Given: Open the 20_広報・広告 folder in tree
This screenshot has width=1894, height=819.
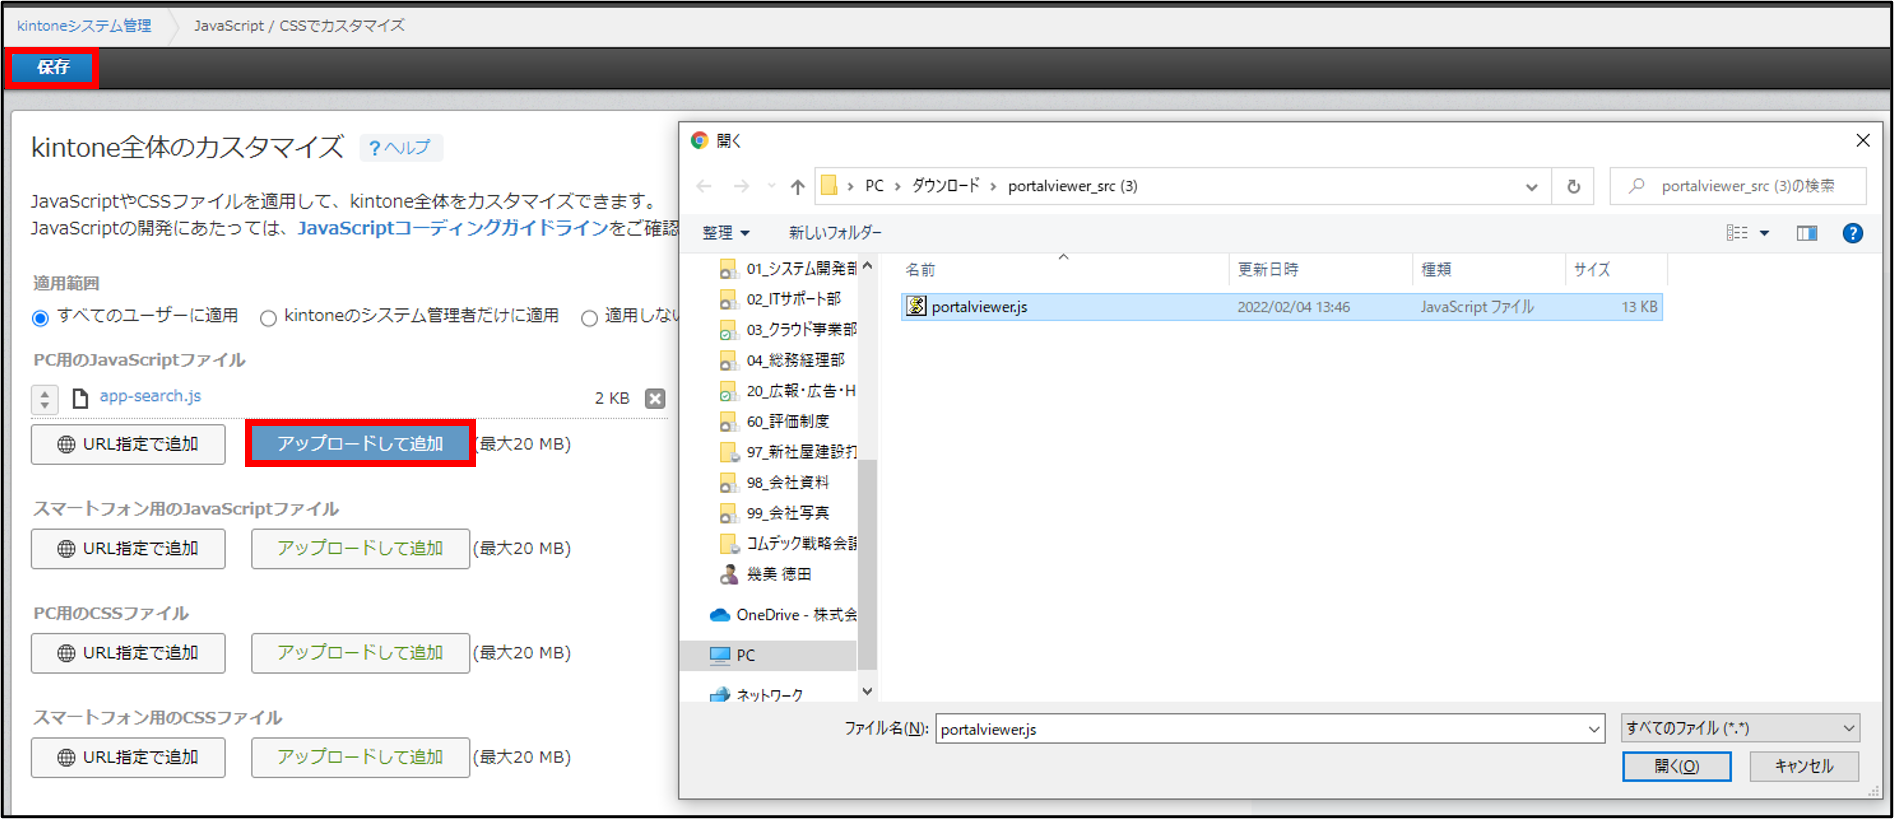Looking at the screenshot, I should pos(788,391).
